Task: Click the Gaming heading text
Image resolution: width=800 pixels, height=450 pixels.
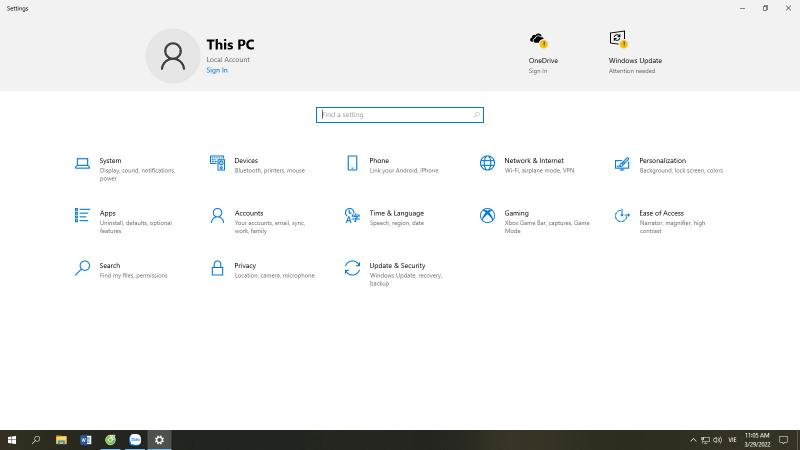Action: (x=516, y=213)
